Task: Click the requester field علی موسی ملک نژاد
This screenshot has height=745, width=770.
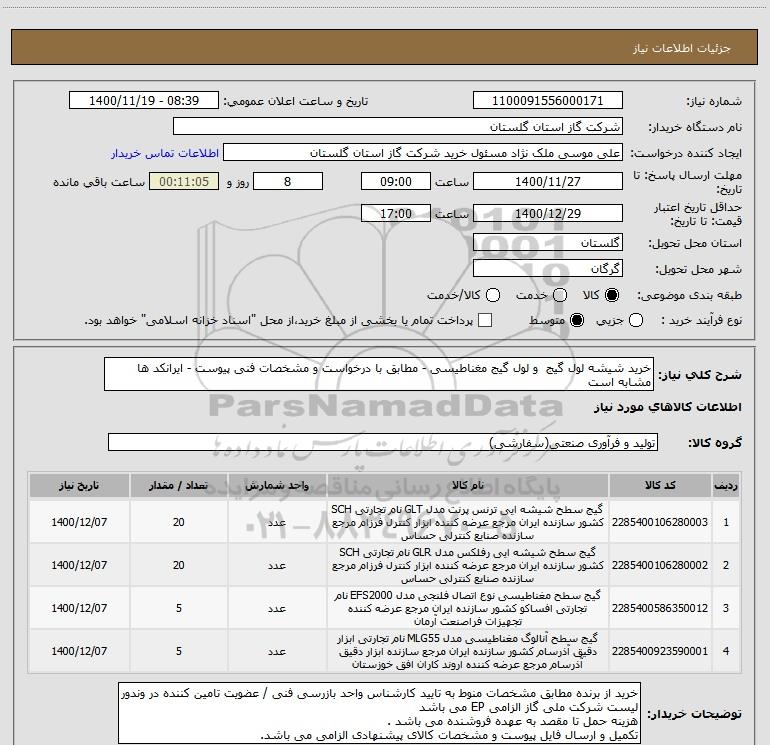Action: coord(423,153)
